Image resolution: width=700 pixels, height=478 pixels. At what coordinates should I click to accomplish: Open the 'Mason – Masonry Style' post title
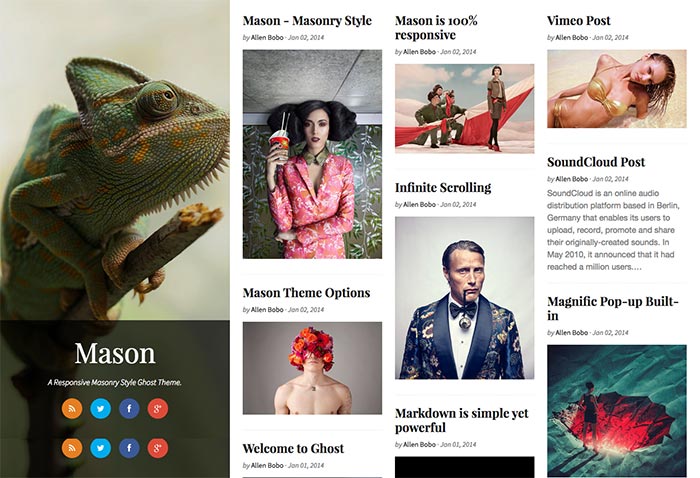pos(307,21)
